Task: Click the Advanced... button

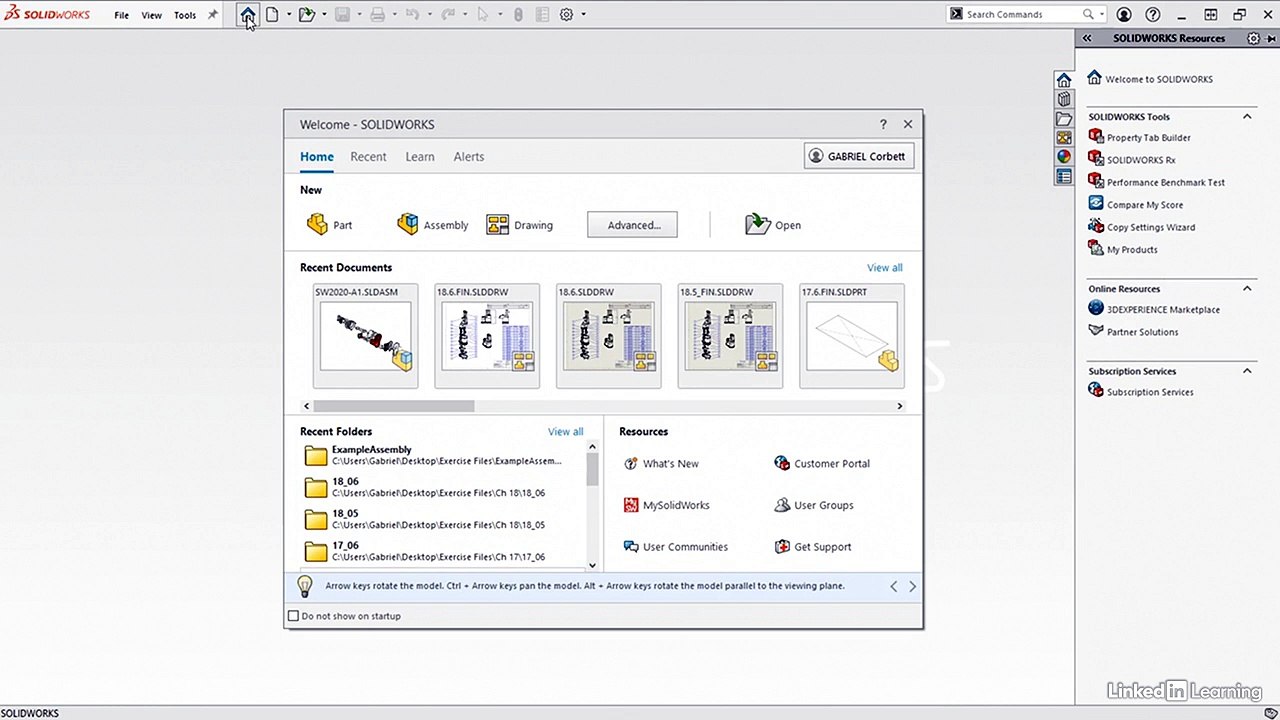Action: (x=632, y=225)
